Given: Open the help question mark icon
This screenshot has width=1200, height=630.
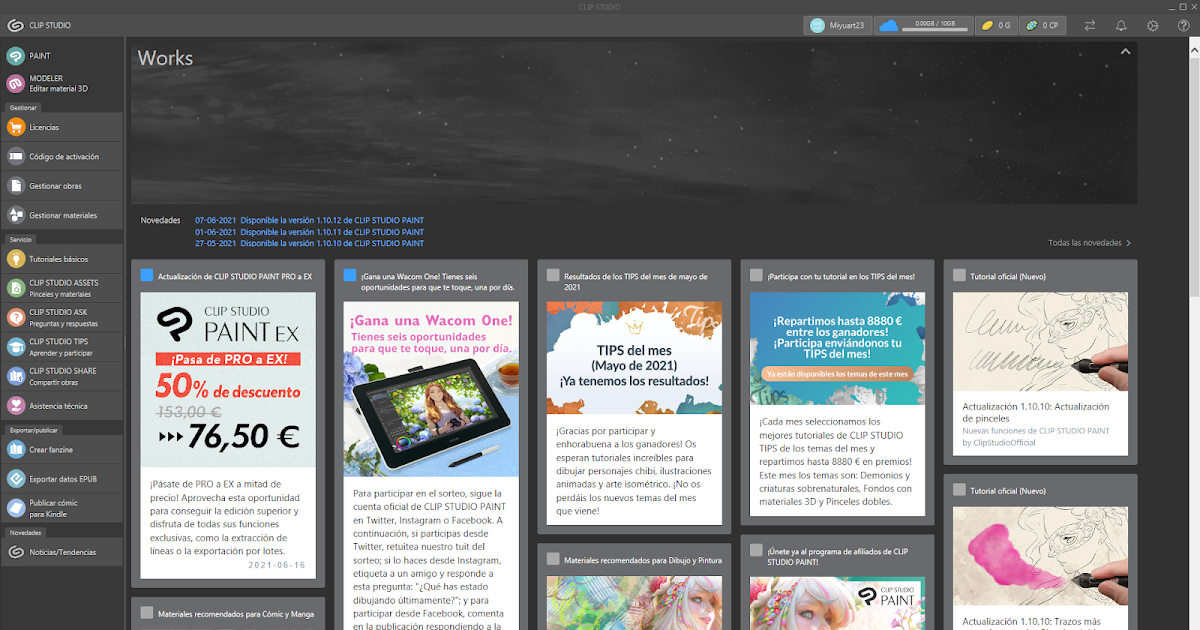Looking at the screenshot, I should 1184,25.
